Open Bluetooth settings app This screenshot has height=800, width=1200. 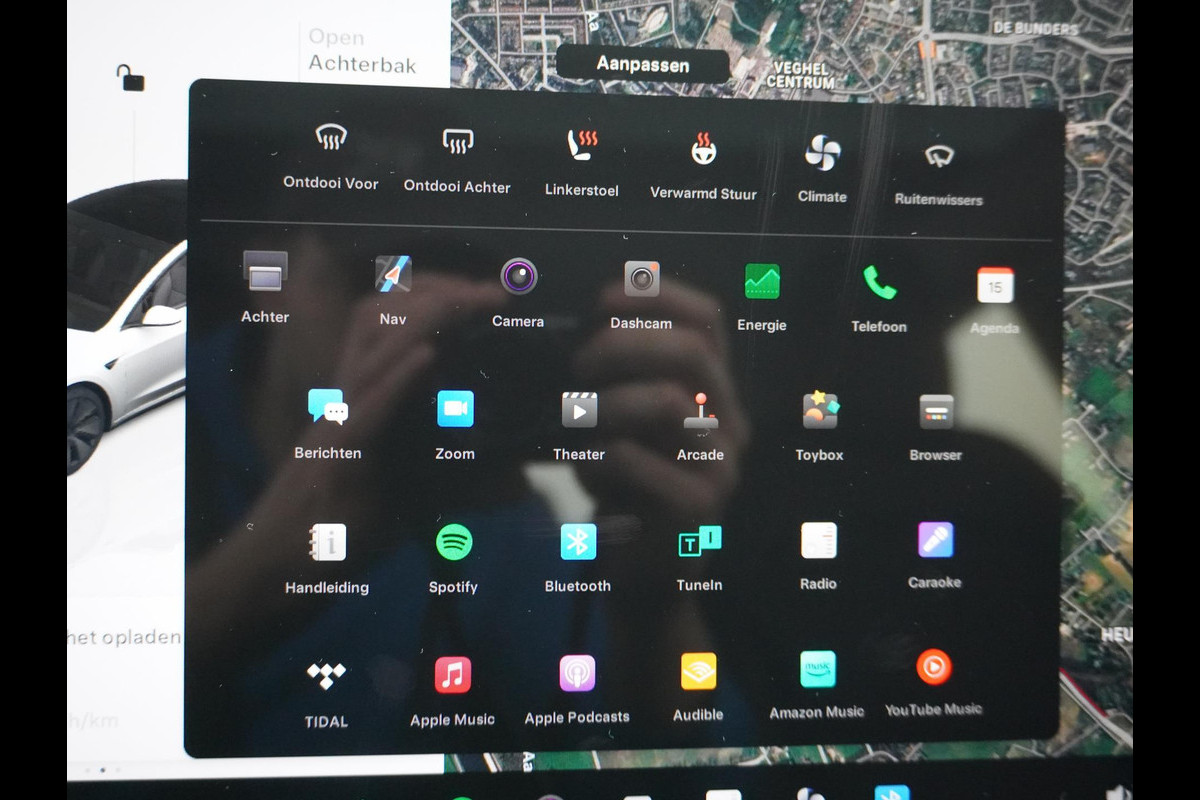[578, 542]
